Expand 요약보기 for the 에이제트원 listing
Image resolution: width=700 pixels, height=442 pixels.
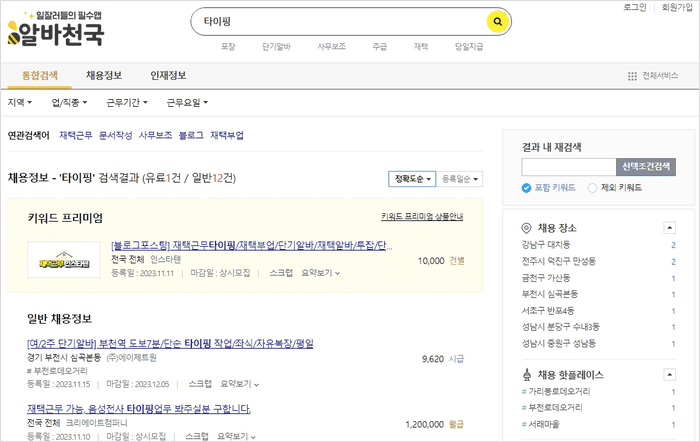(x=240, y=384)
